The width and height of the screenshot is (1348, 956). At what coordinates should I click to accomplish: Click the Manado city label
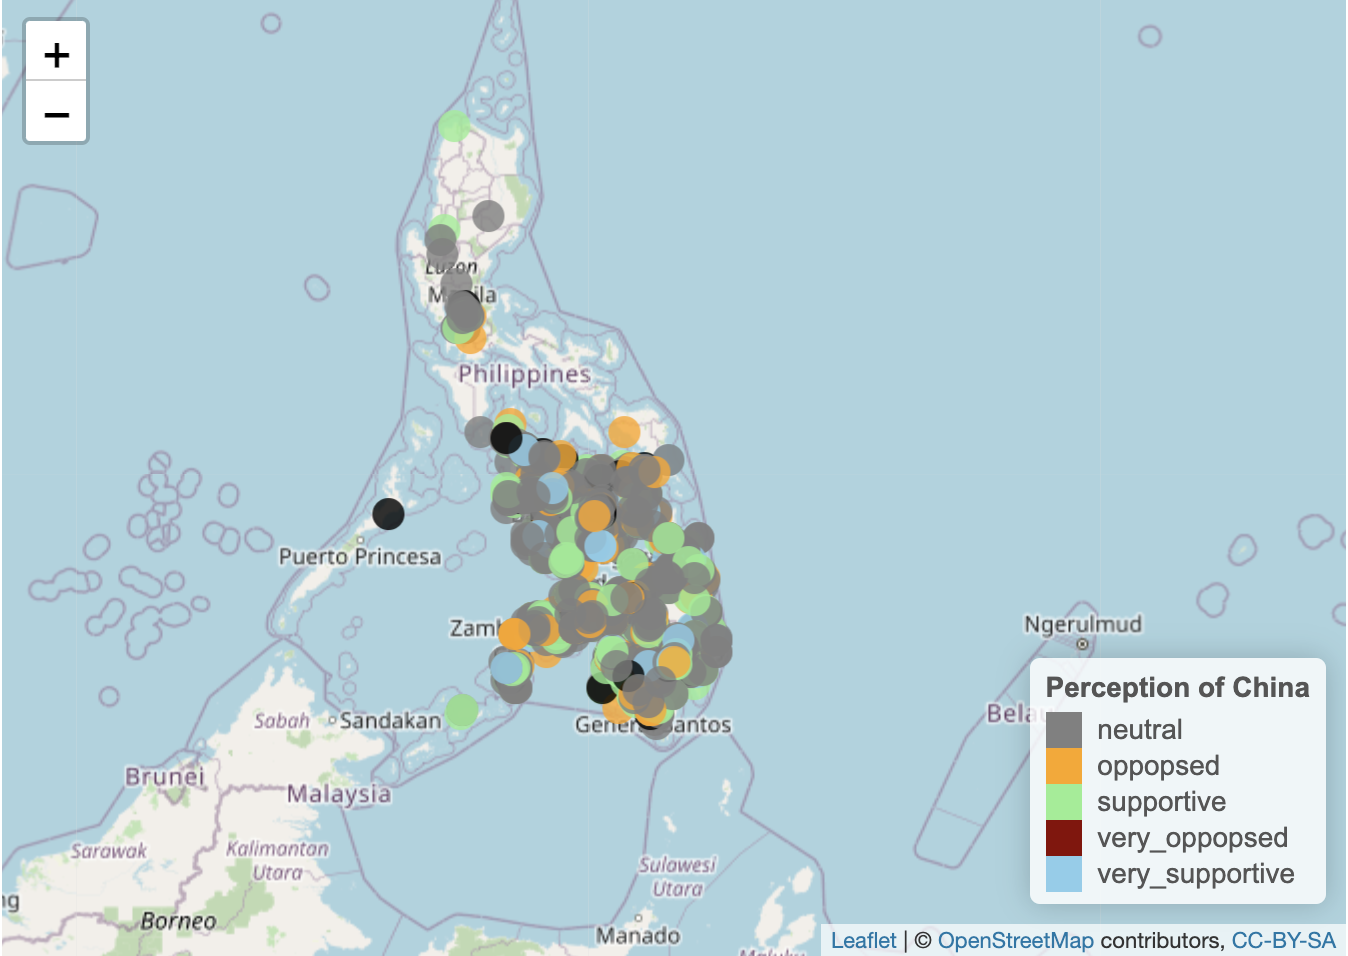(x=638, y=936)
